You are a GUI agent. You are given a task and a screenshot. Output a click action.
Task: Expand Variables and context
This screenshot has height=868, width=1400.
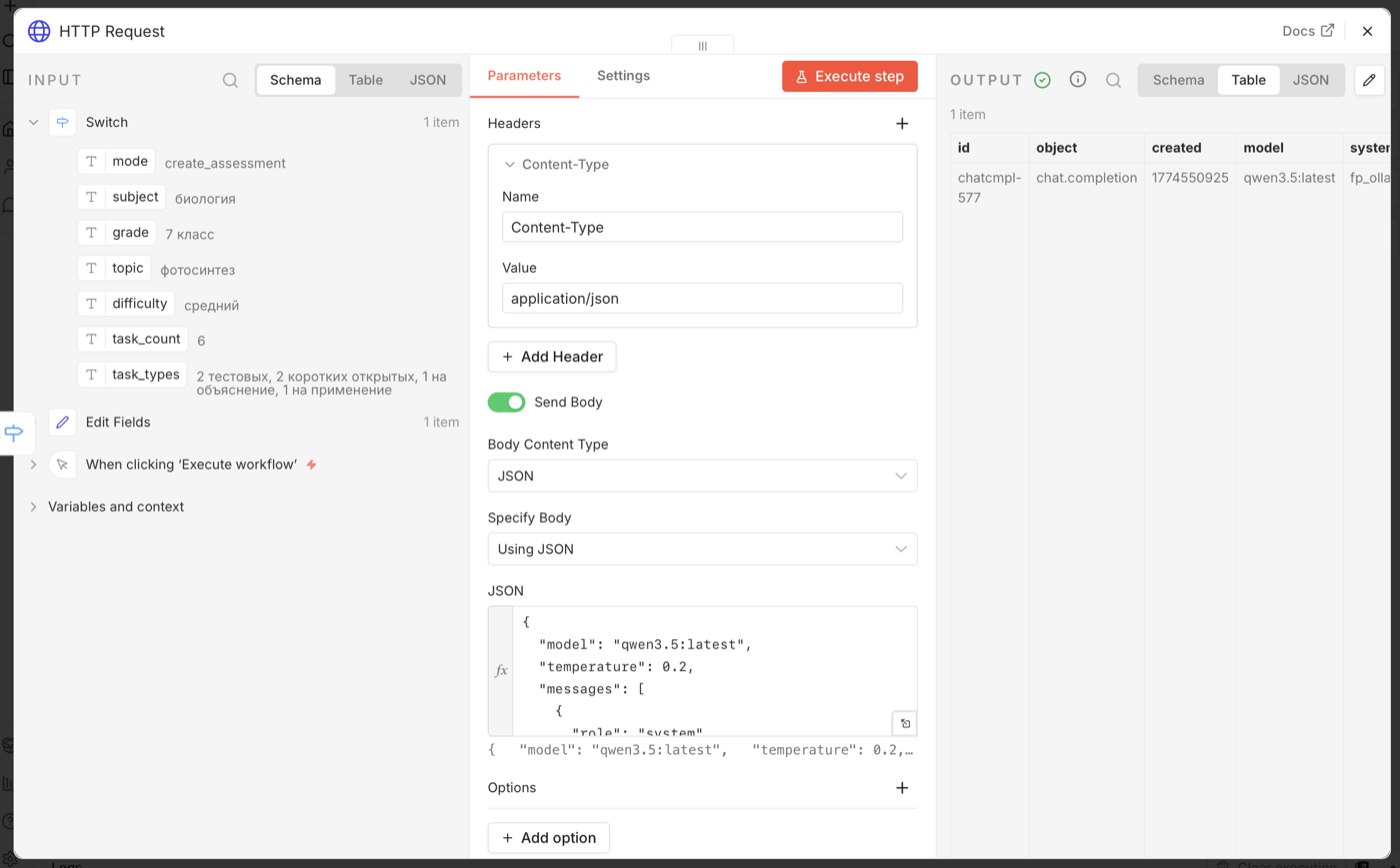33,507
